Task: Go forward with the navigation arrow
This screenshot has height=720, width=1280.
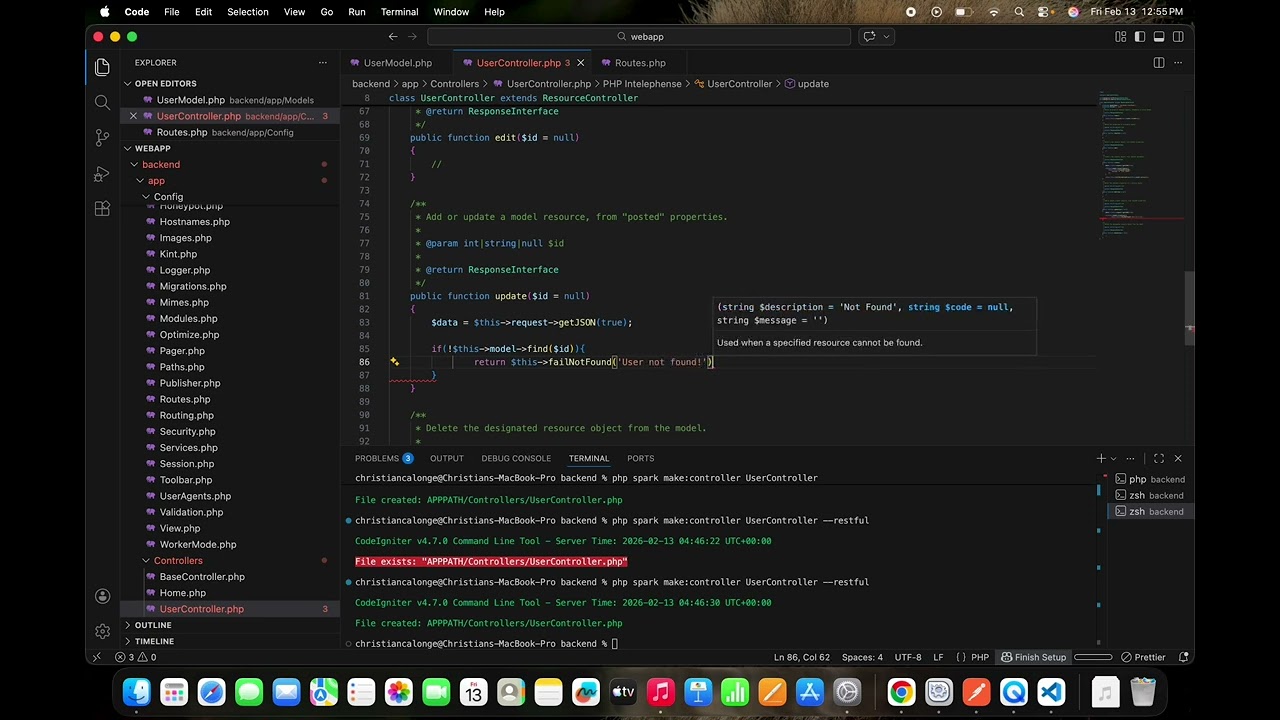Action: [x=414, y=37]
